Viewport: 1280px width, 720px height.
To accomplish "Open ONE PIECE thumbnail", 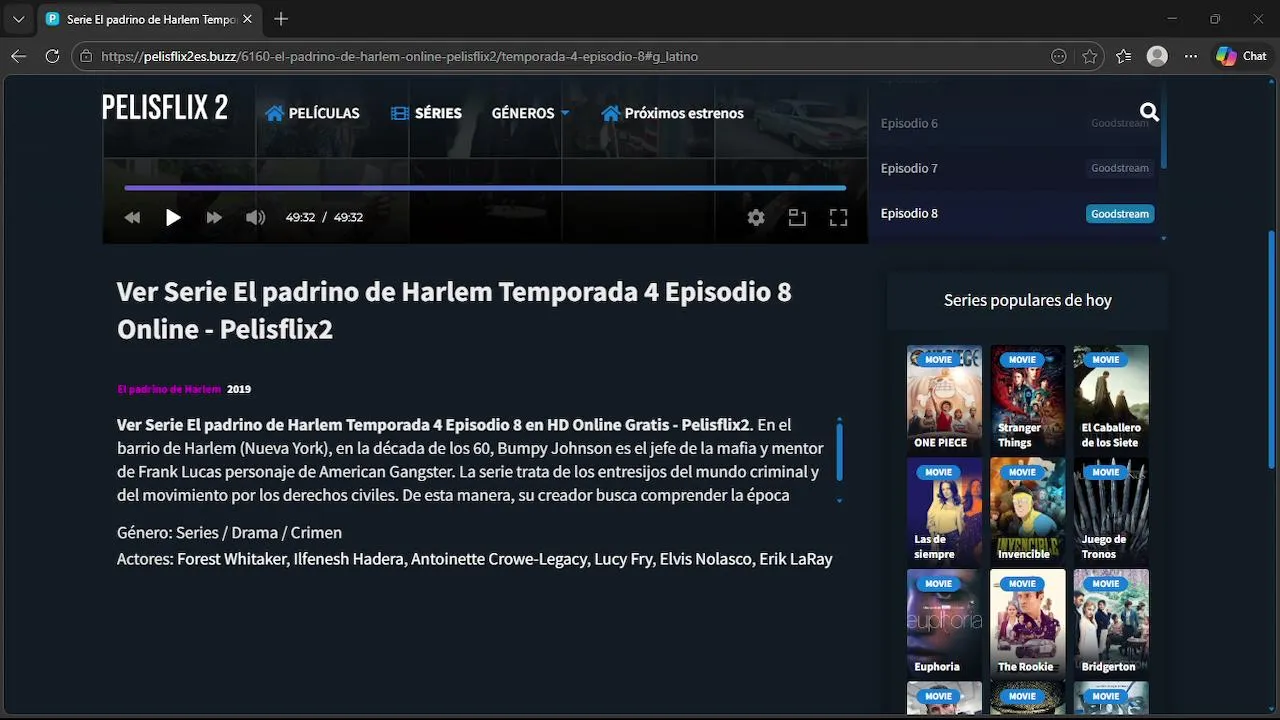I will tap(944, 399).
